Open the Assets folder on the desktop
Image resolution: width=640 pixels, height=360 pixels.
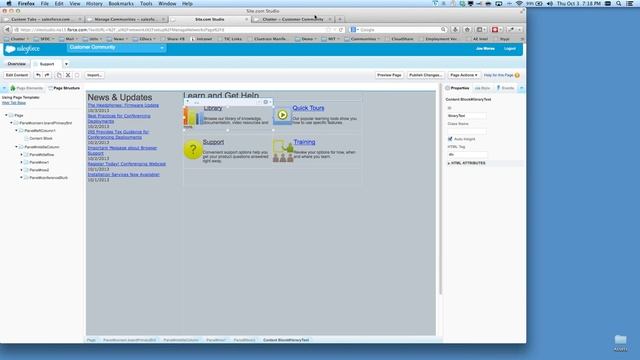click(x=620, y=342)
